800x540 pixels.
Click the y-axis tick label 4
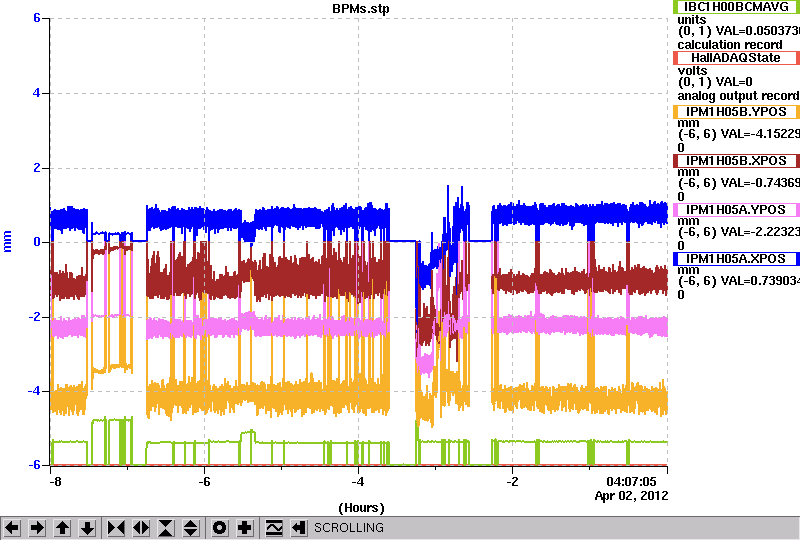point(37,93)
